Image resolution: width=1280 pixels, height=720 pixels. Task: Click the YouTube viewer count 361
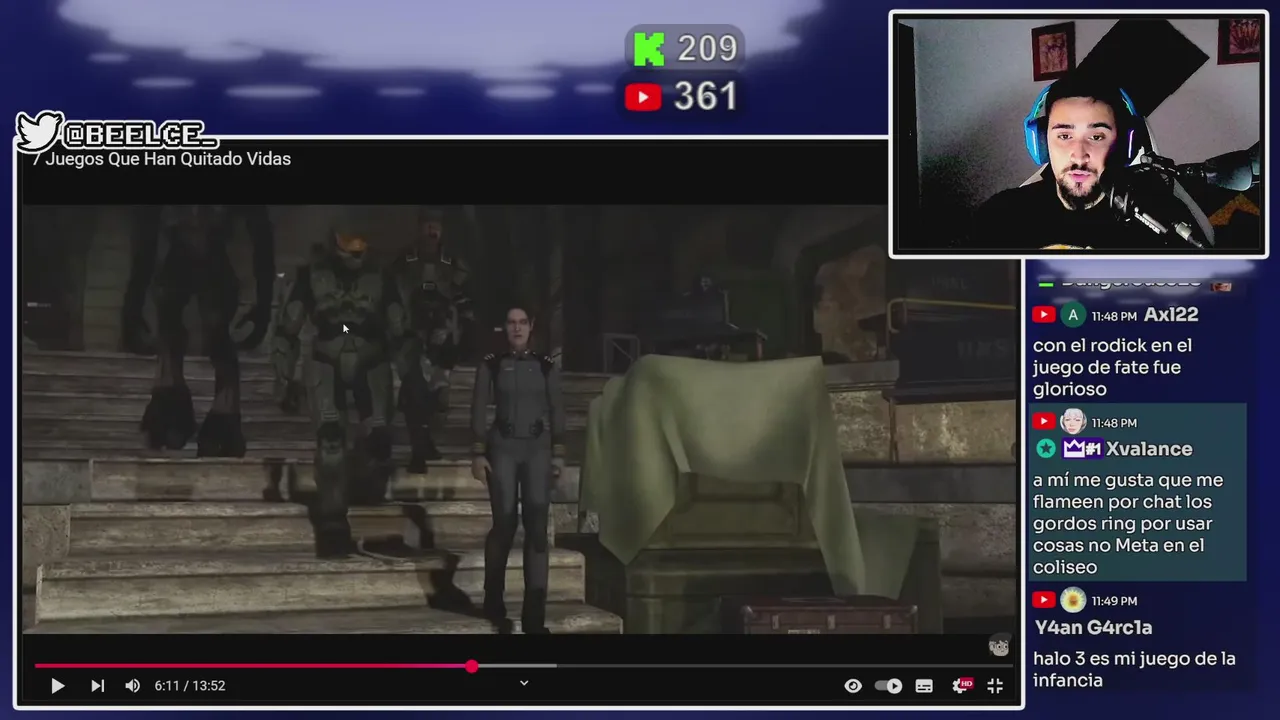[x=705, y=97]
